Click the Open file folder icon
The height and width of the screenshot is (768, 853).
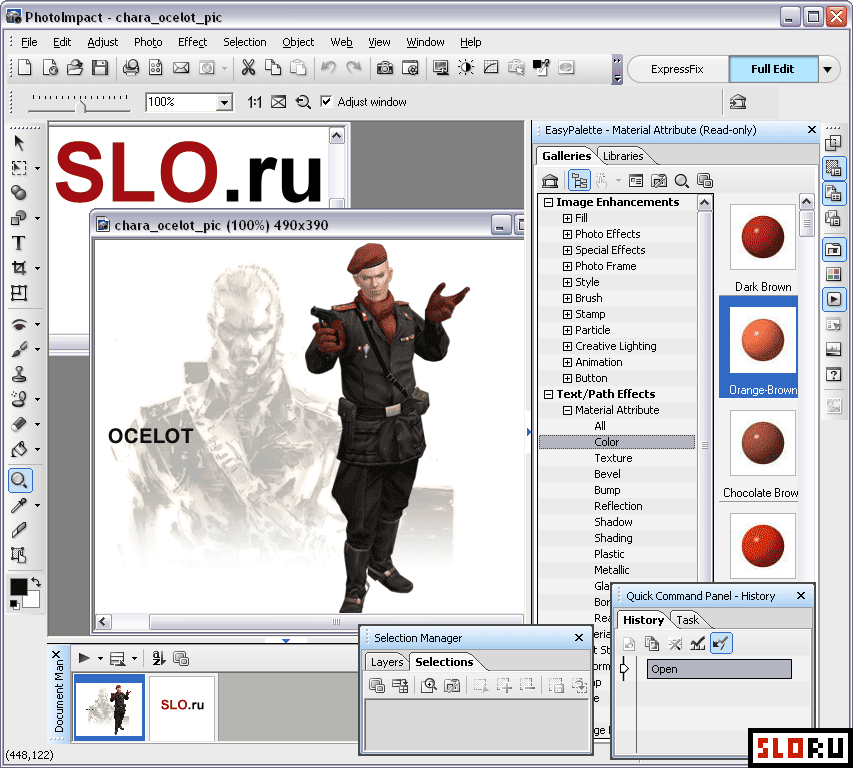[x=75, y=68]
